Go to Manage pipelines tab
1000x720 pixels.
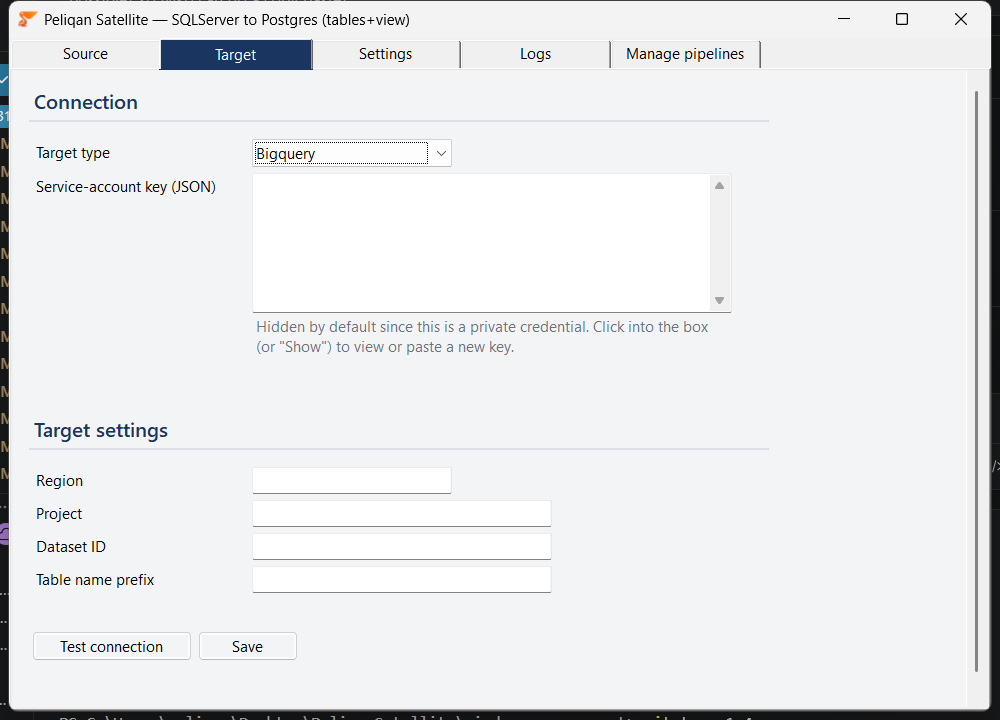pos(685,54)
